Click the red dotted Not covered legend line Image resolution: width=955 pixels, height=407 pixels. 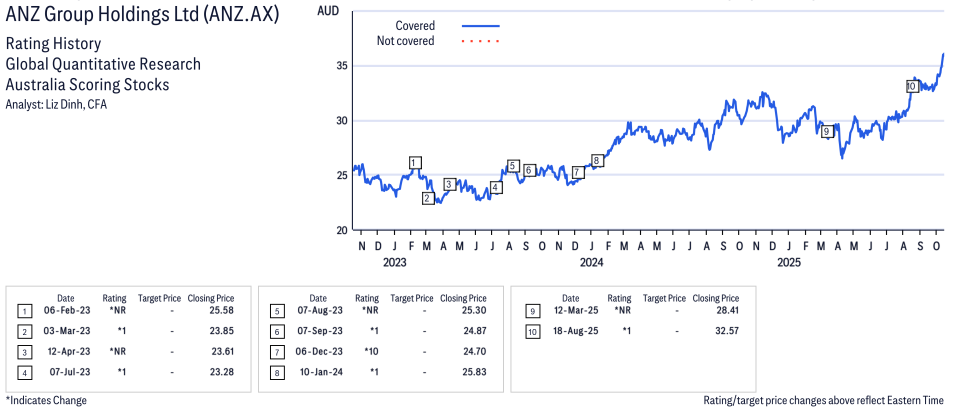tap(481, 41)
